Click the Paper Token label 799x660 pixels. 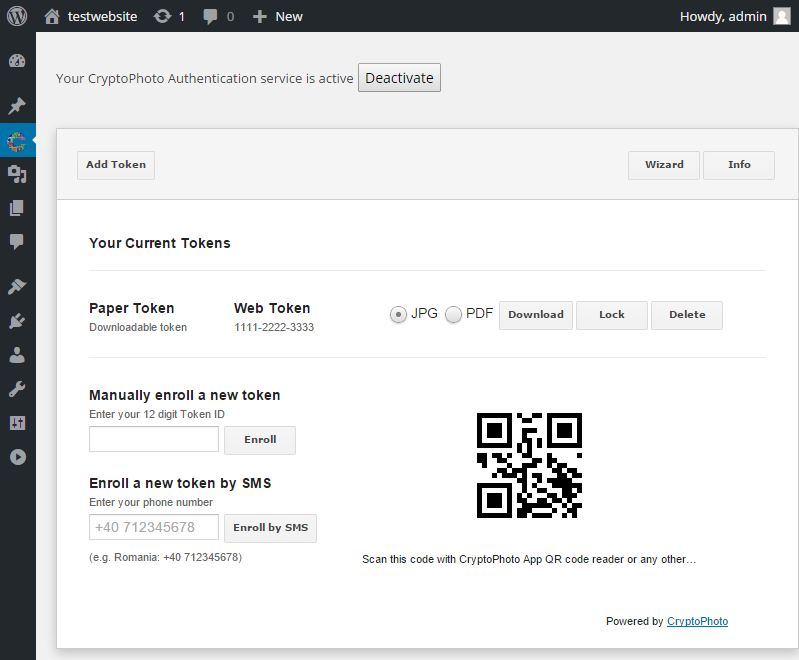click(131, 308)
